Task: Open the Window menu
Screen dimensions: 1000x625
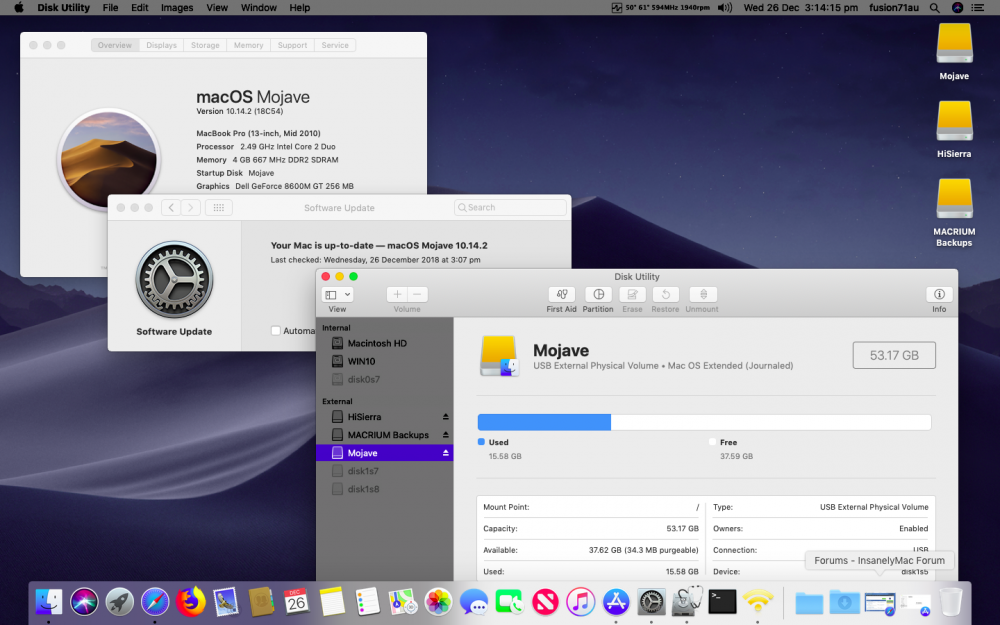Action: tap(258, 8)
